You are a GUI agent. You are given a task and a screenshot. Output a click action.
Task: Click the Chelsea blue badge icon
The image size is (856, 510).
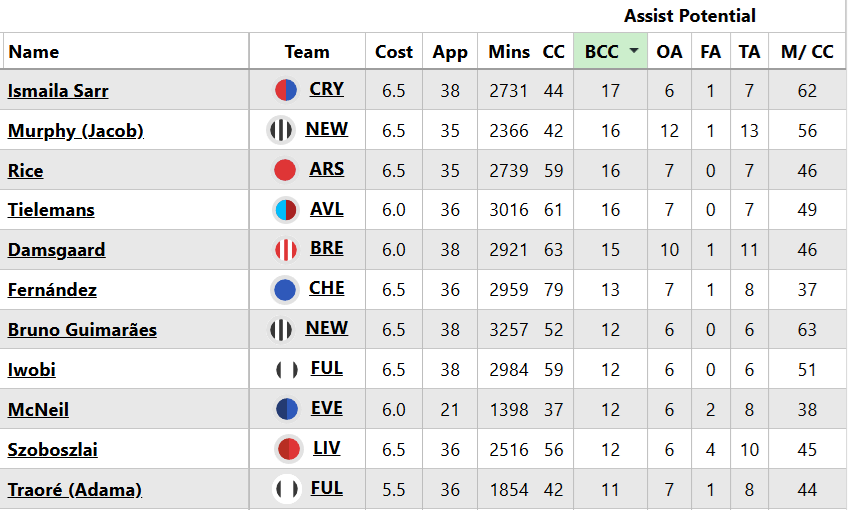[285, 290]
